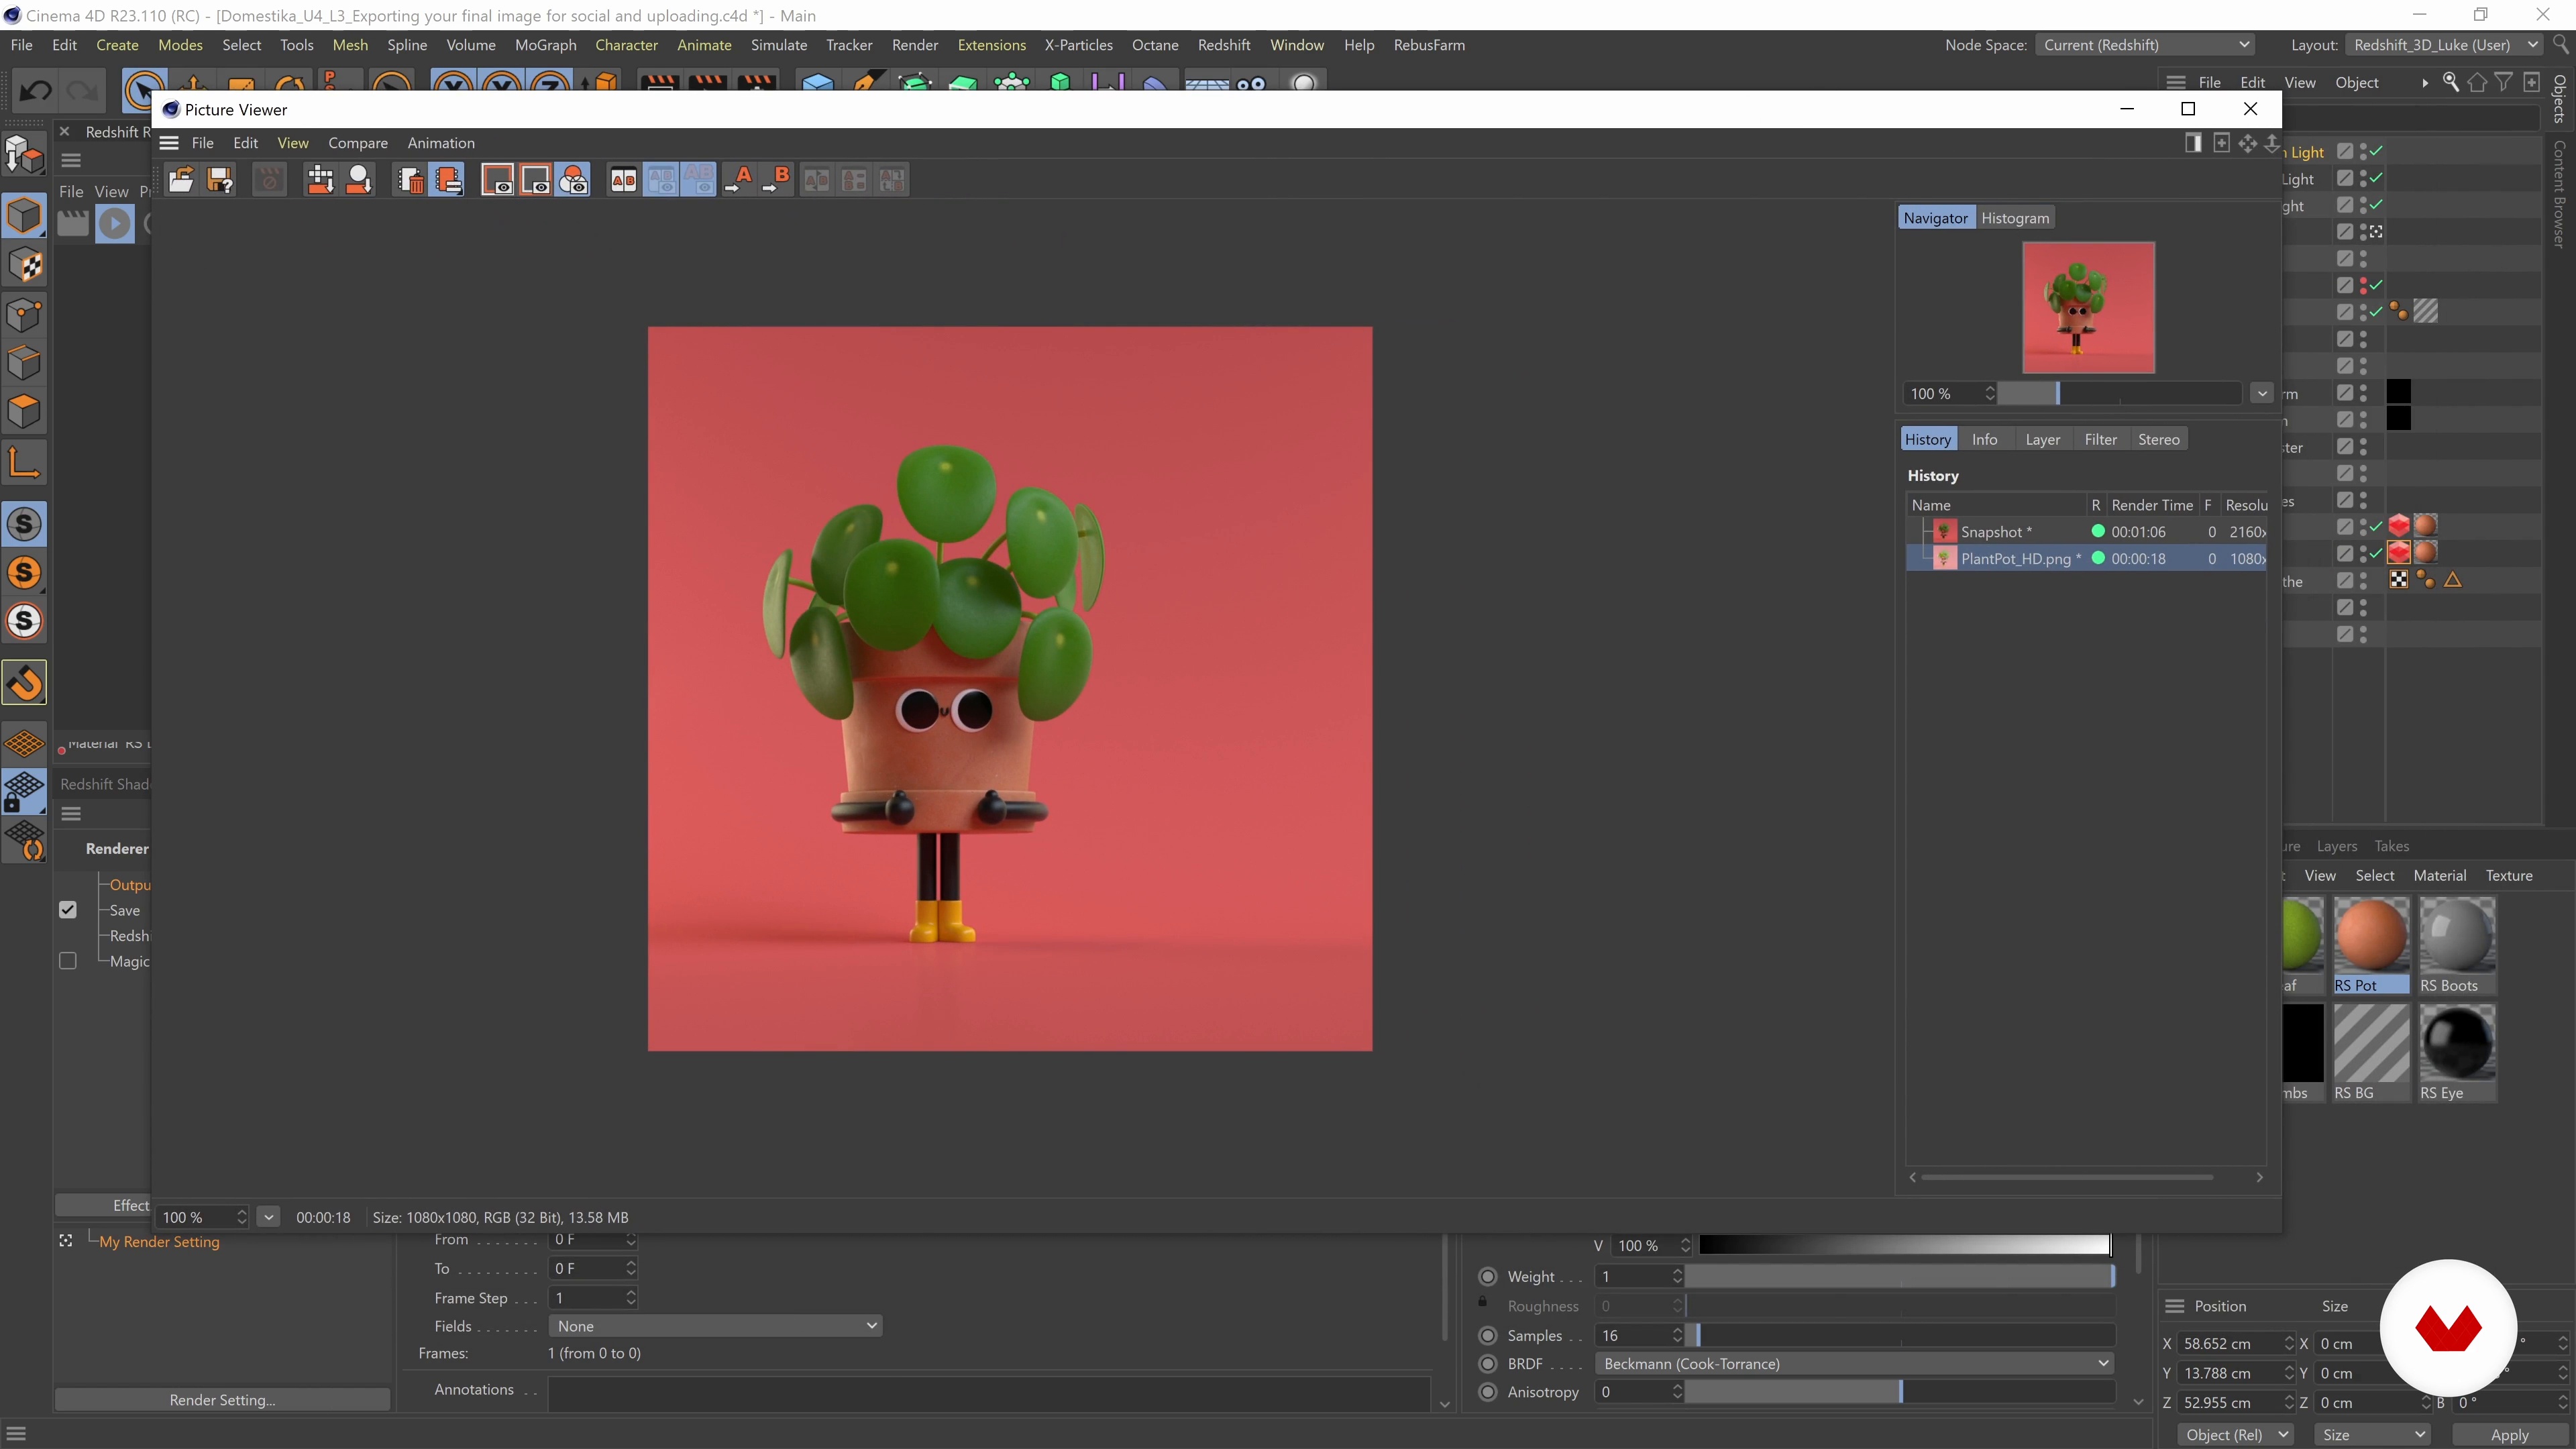Click the Undo arrow in main toolbar

[x=36, y=90]
